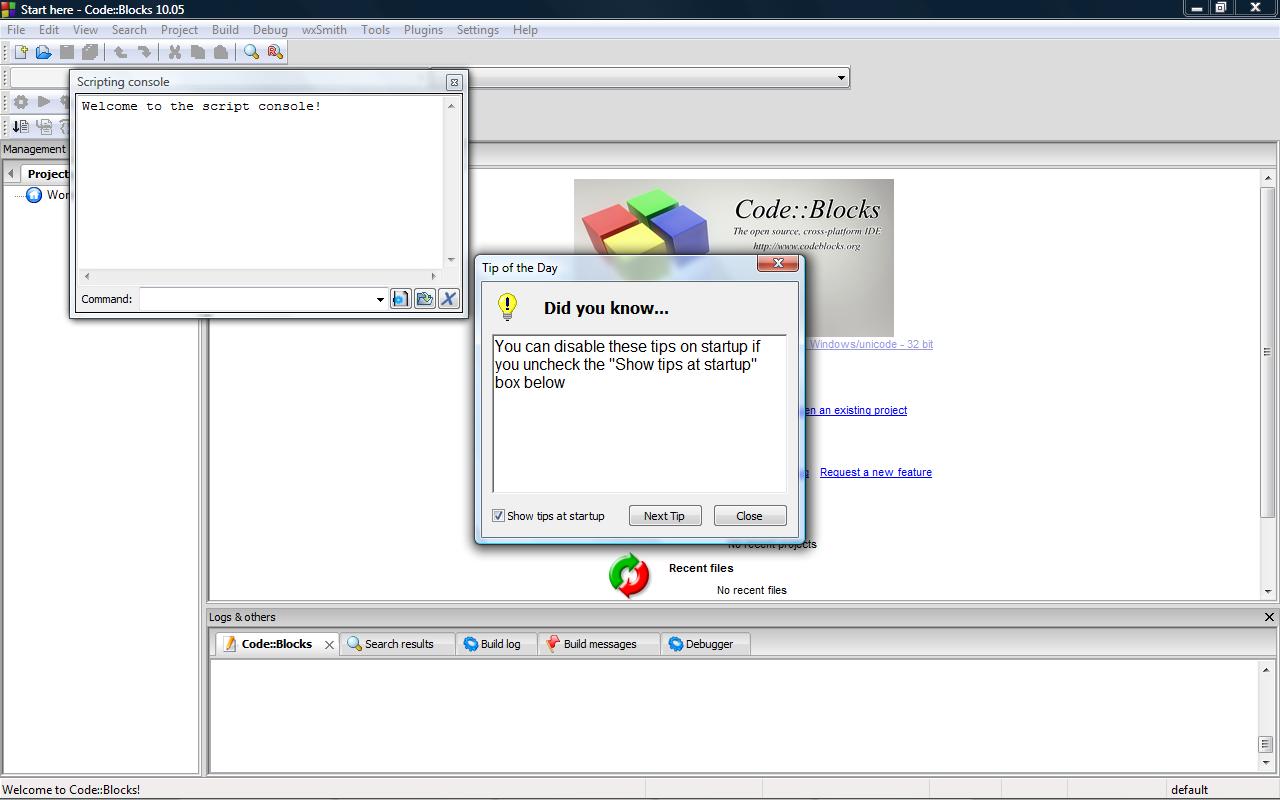Load a script file in Scripting console

point(425,299)
